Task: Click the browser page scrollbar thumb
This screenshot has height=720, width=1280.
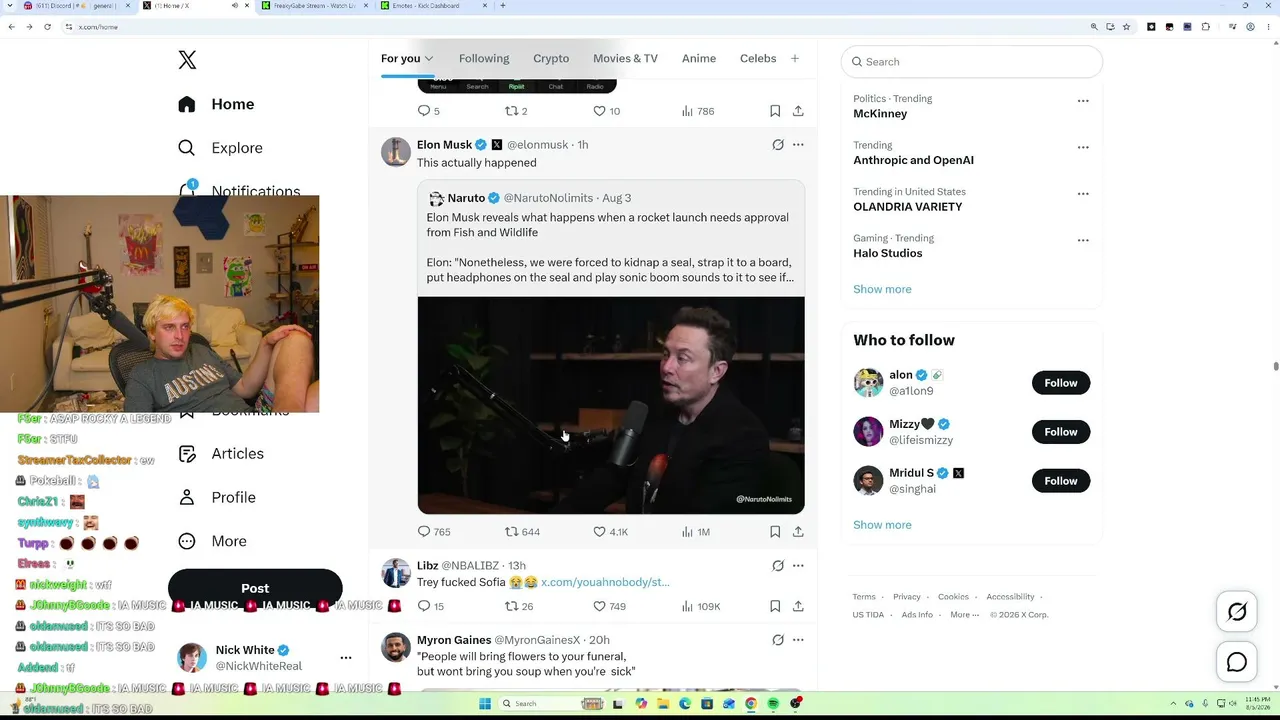Action: (x=1276, y=366)
